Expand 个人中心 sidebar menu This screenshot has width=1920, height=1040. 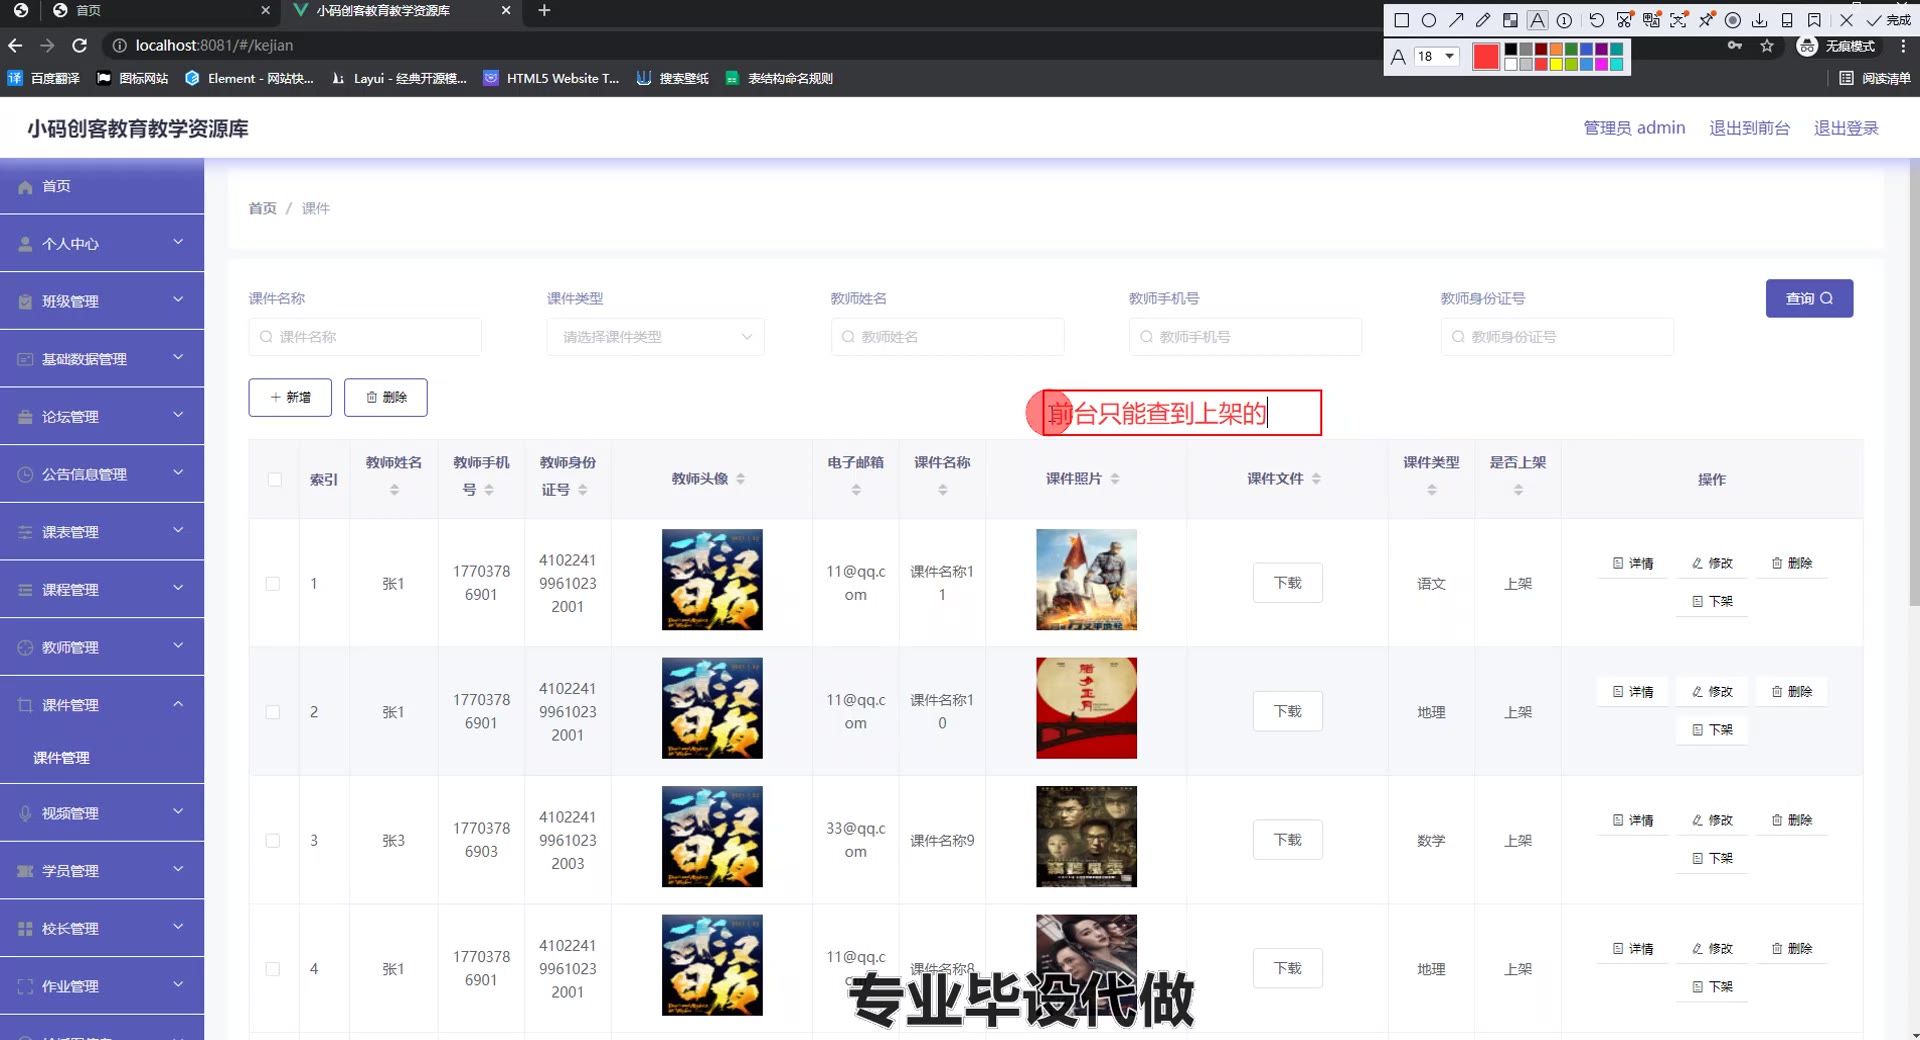point(102,243)
